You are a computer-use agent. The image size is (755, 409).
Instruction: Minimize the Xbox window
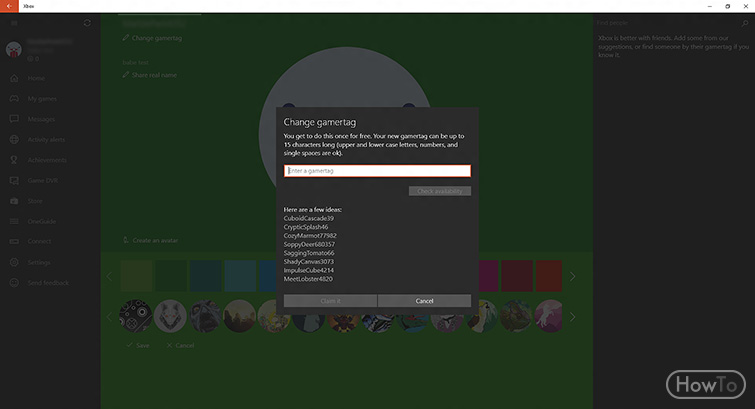coord(709,6)
